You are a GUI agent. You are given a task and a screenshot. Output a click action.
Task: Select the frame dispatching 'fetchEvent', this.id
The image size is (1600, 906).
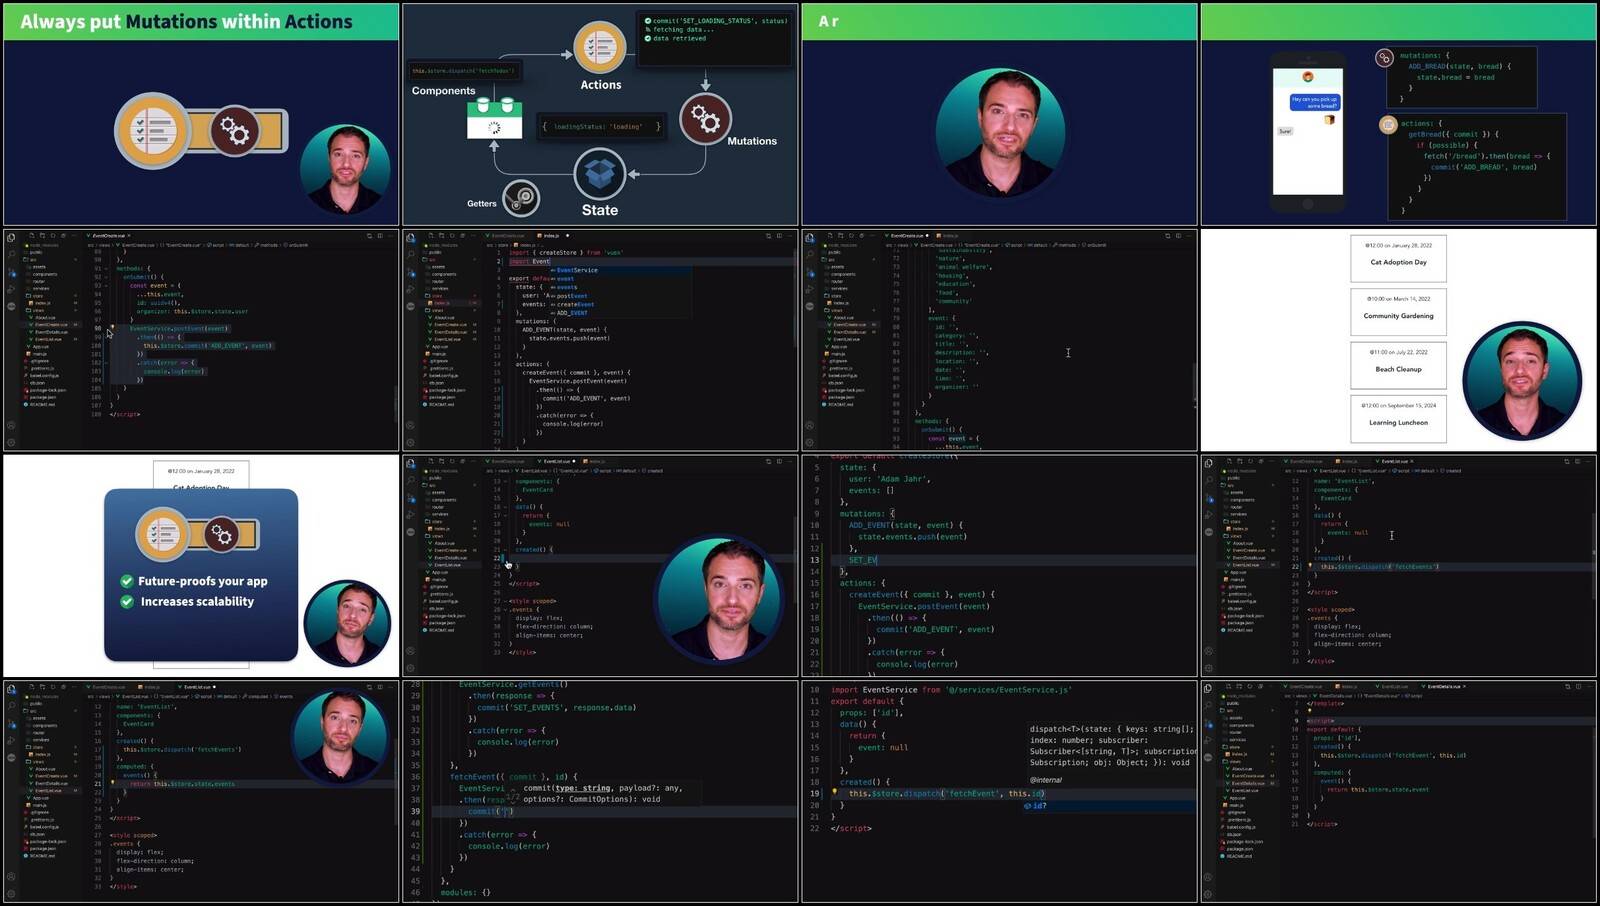click(x=999, y=792)
